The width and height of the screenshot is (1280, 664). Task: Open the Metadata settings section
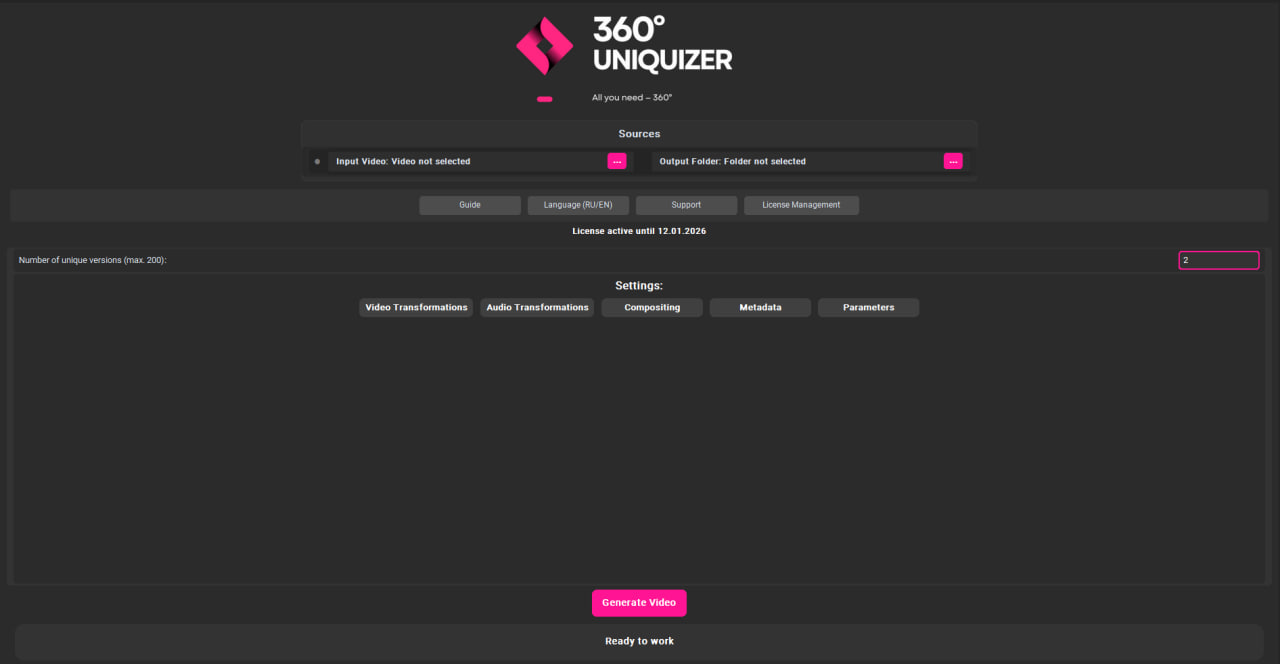coord(760,307)
